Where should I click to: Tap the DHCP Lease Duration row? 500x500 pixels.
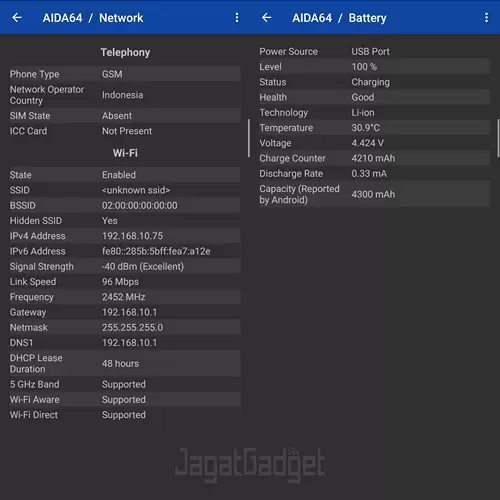(125, 363)
